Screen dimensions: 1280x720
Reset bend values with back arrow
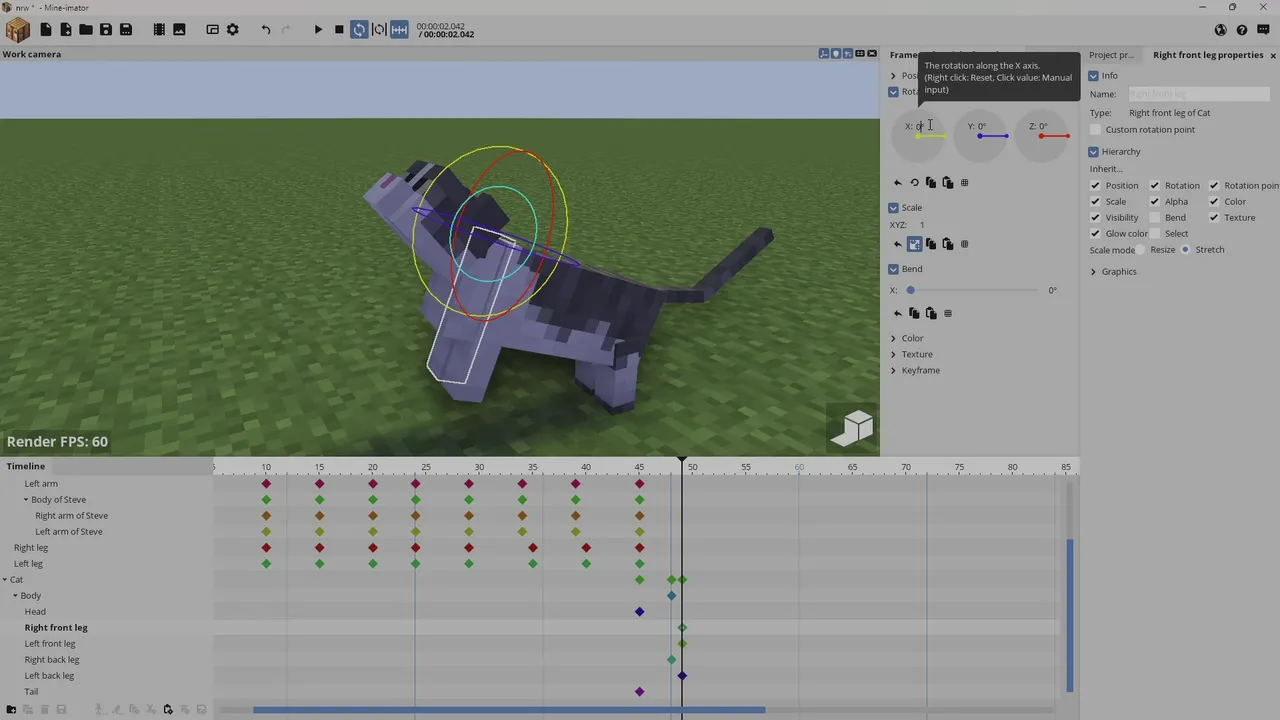pyautogui.click(x=897, y=314)
